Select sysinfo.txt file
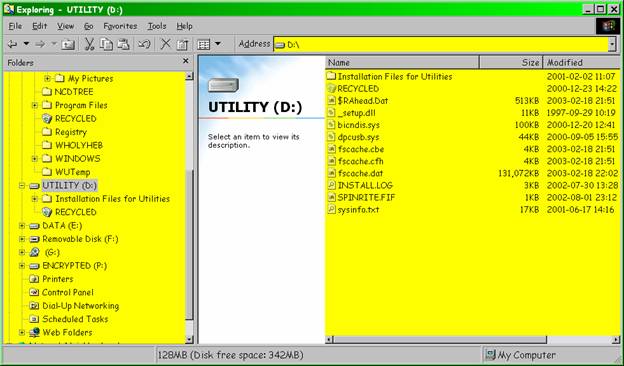624x366 pixels. 358,210
